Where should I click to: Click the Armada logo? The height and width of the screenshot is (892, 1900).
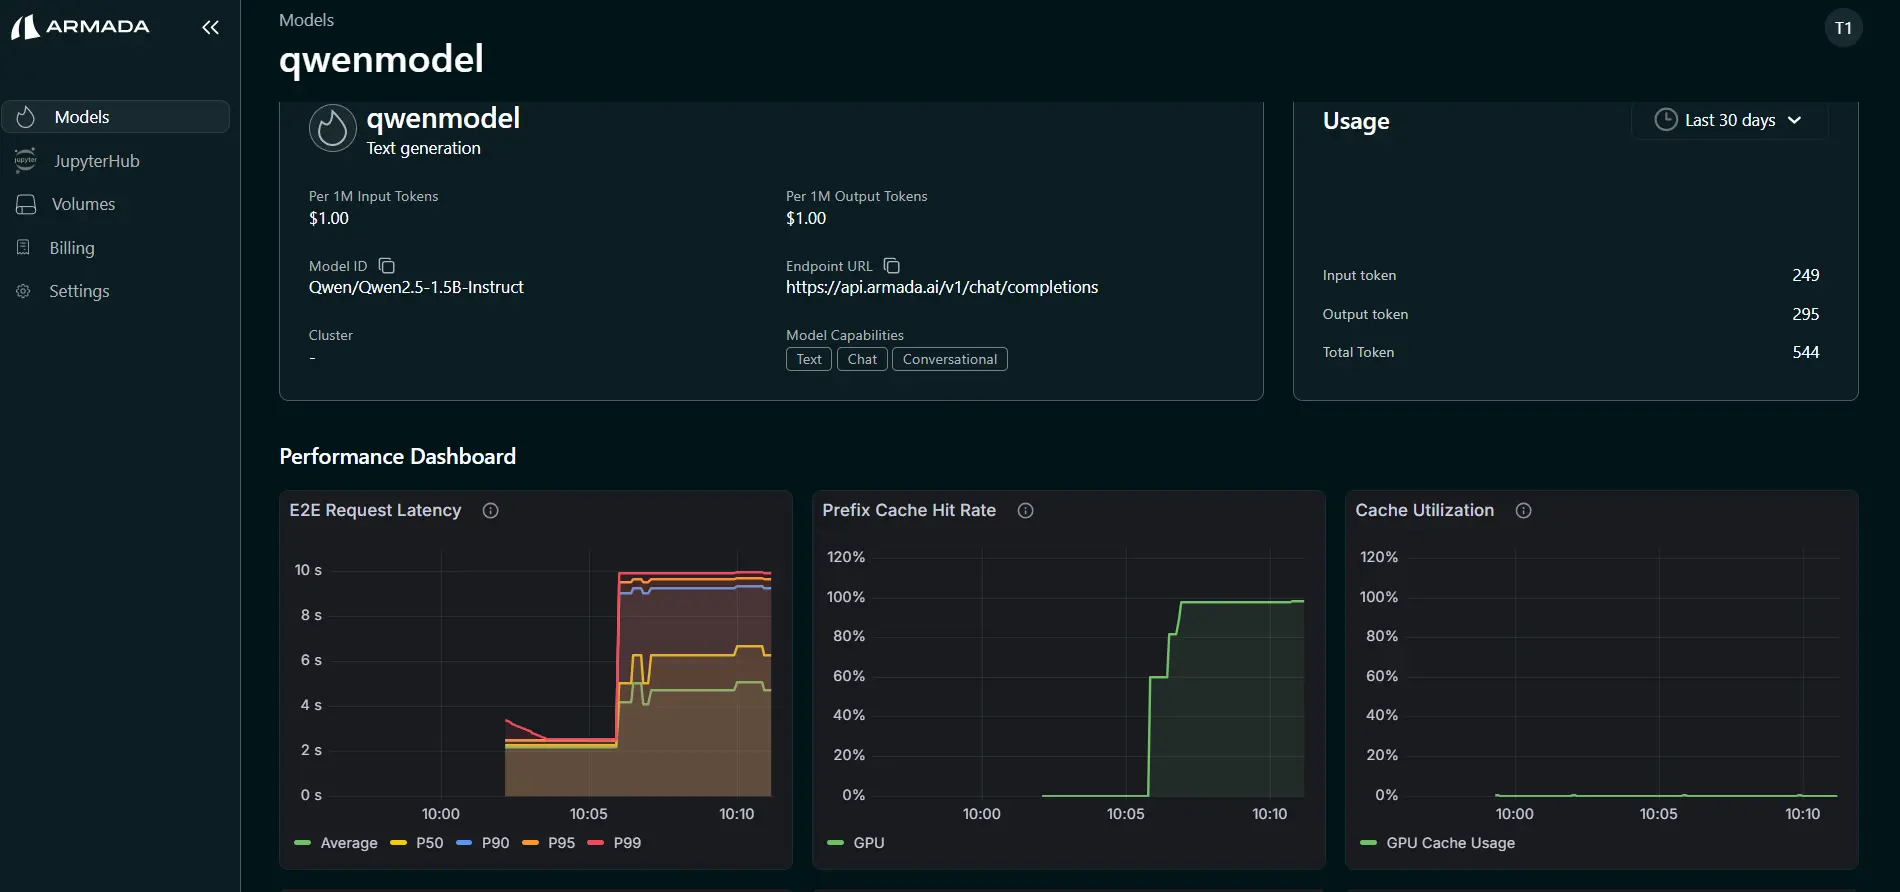pyautogui.click(x=80, y=27)
